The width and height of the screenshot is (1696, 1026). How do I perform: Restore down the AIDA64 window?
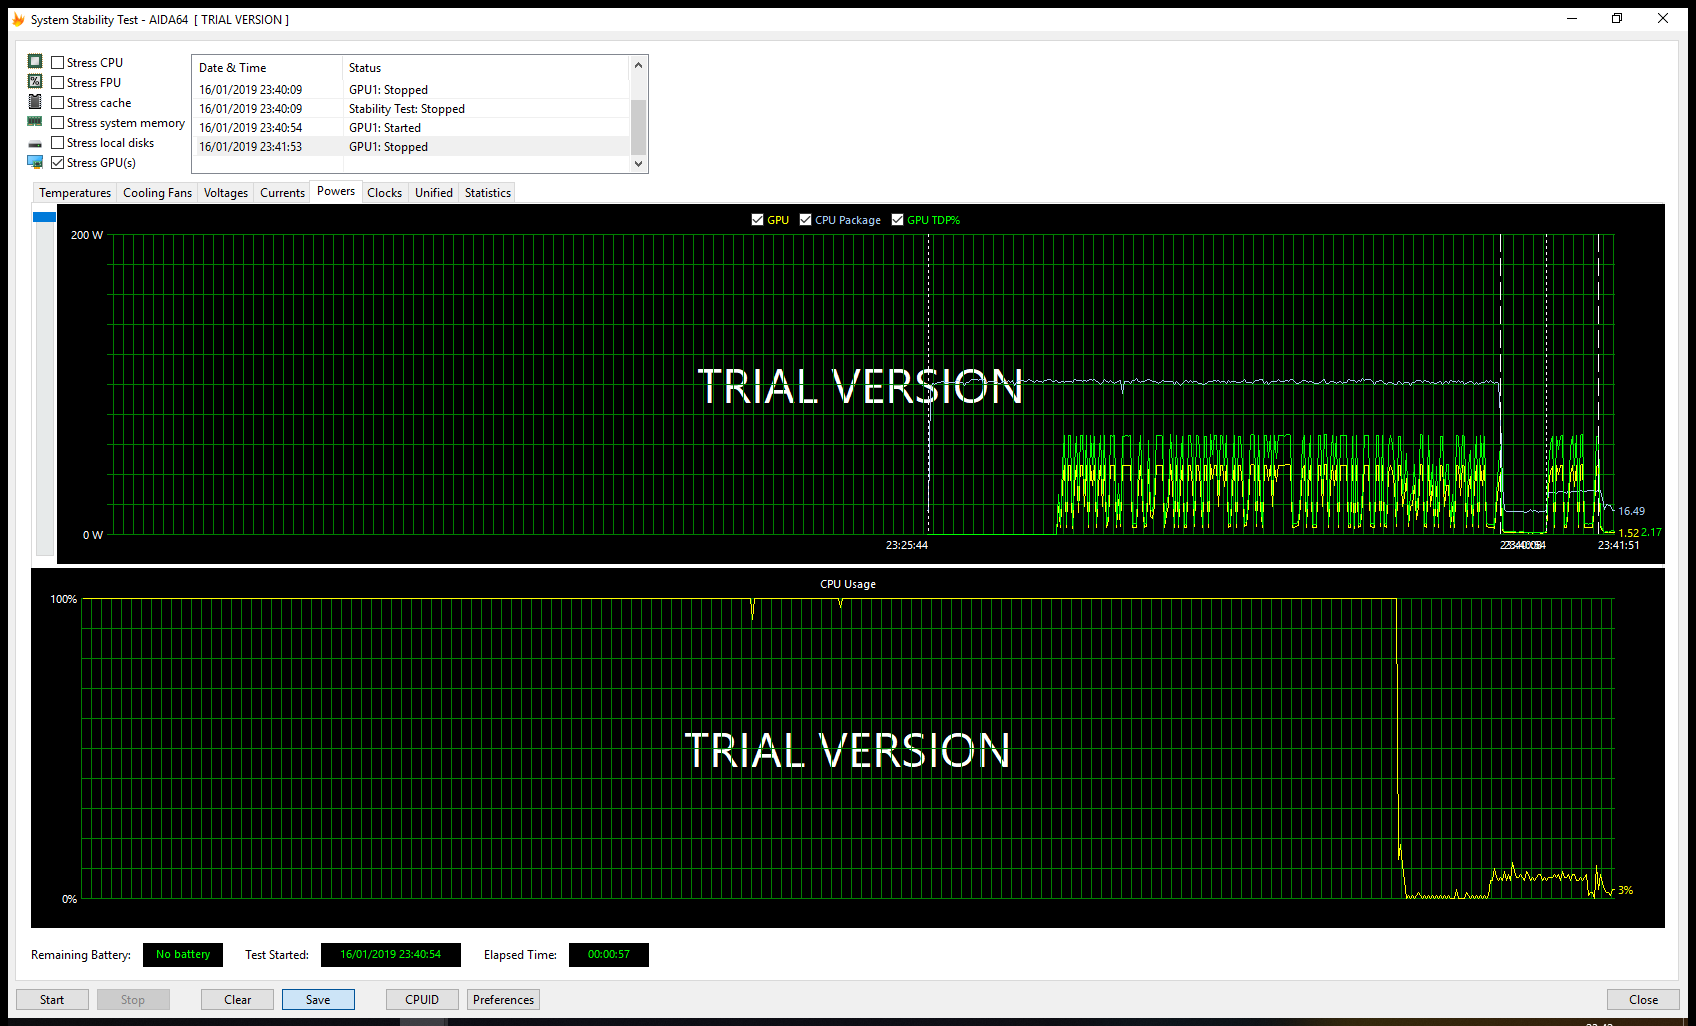(1617, 19)
